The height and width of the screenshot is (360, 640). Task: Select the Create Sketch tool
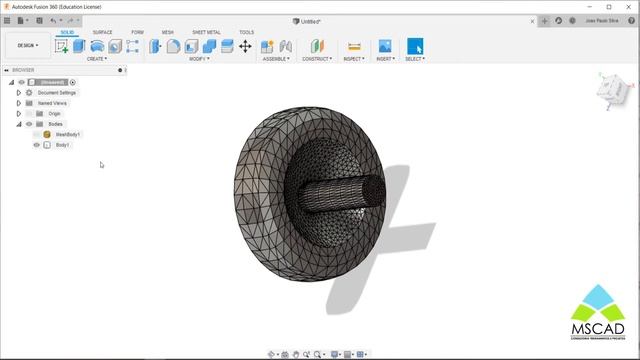[x=61, y=46]
